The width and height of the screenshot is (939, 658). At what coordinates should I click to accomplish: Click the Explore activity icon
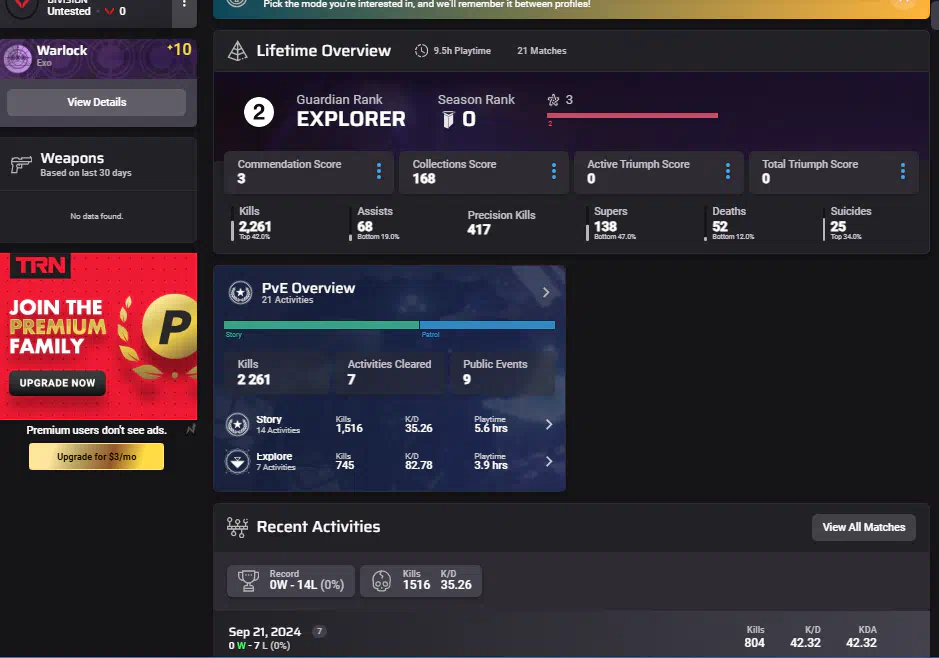(238, 461)
